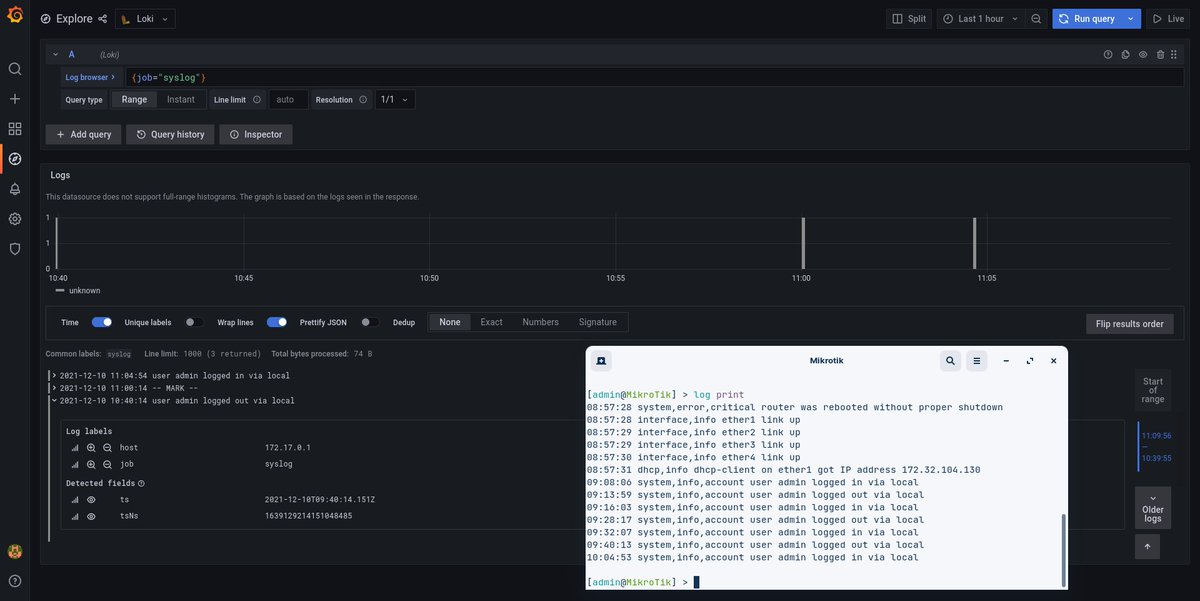Open the Explore compass icon in sidebar

(x=14, y=159)
